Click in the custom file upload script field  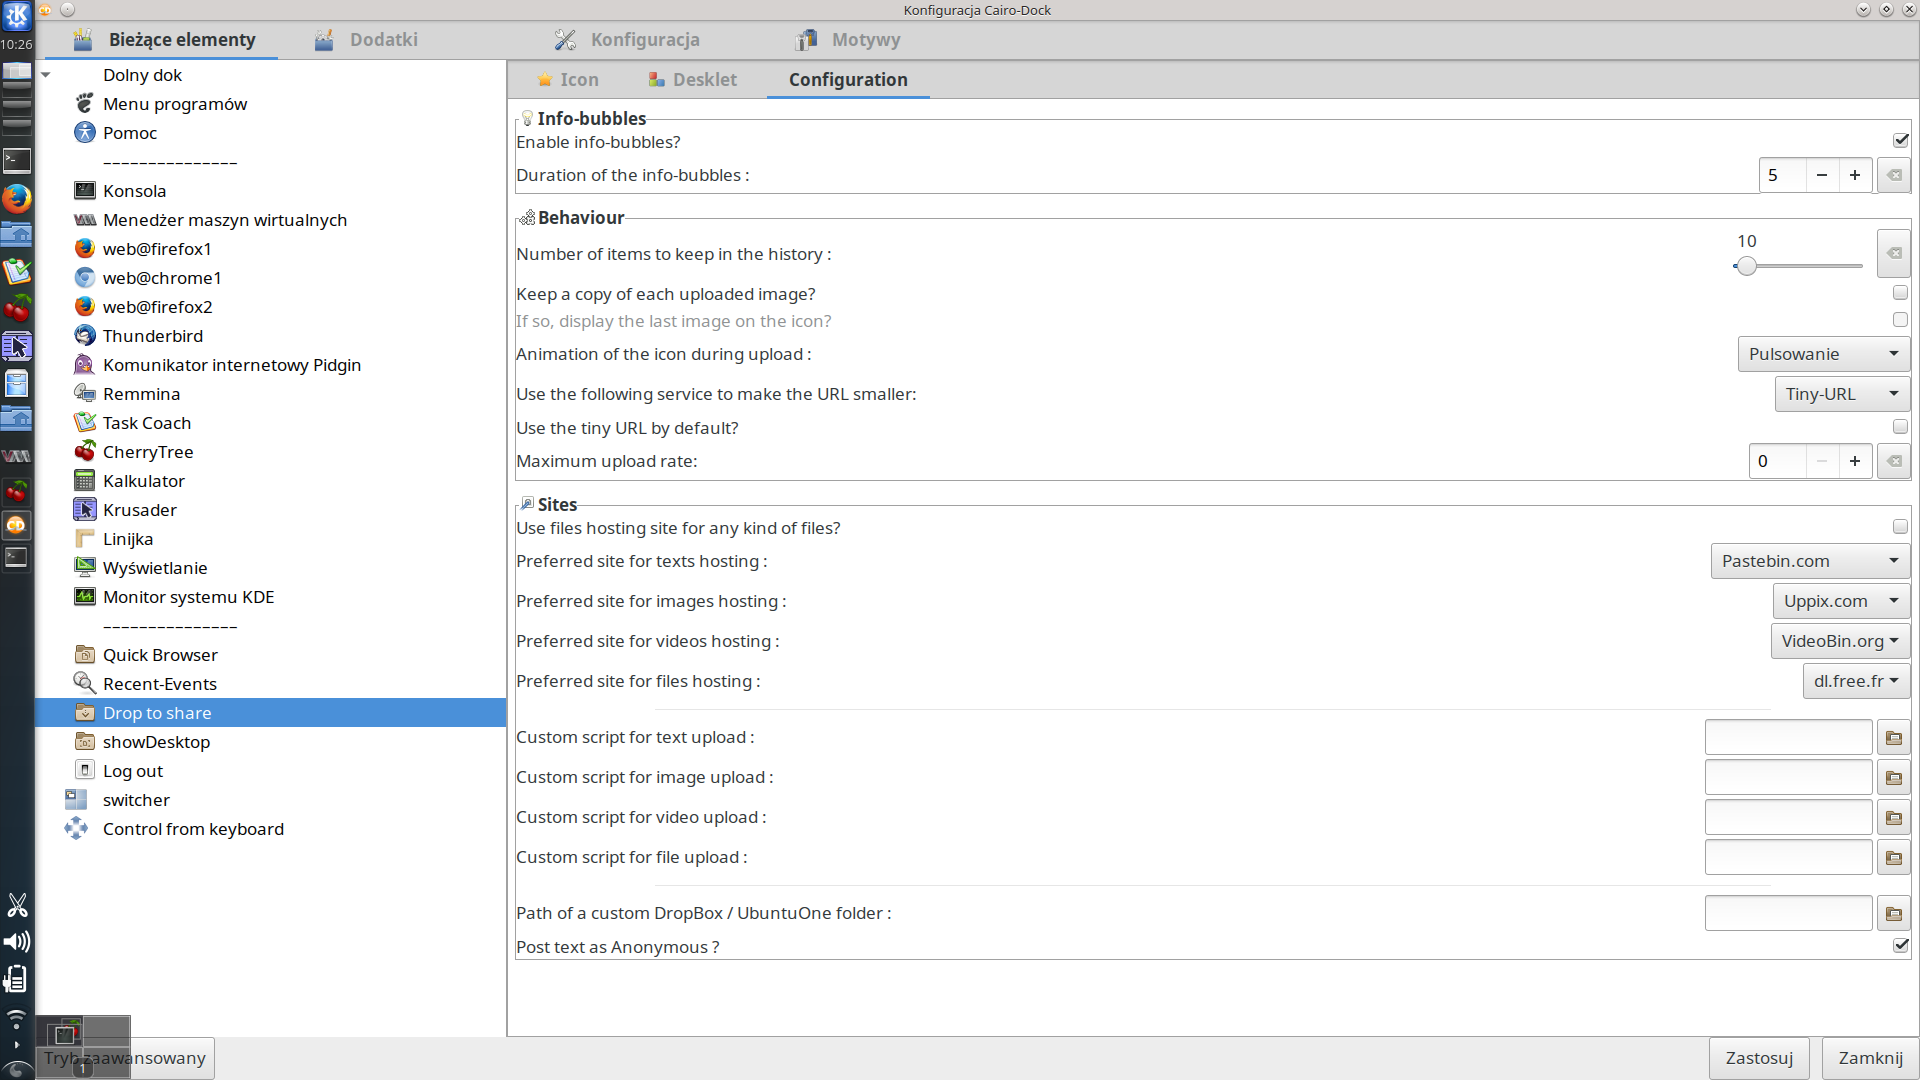(x=1788, y=858)
